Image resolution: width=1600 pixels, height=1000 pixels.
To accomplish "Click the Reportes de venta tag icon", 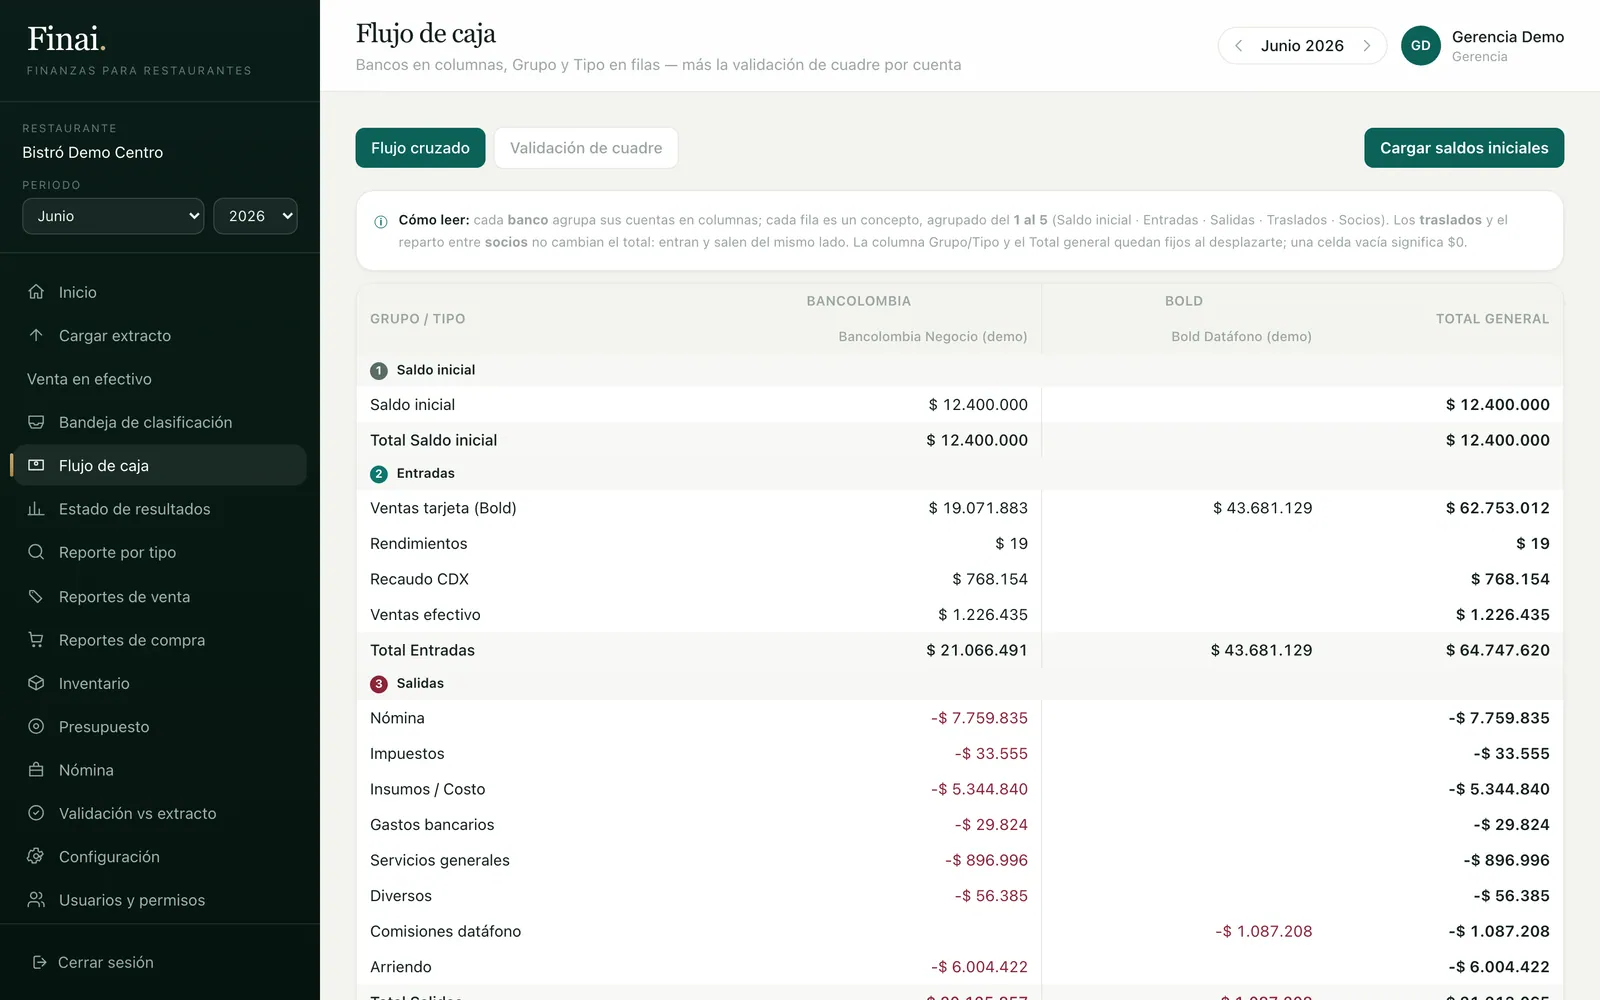I will coord(36,596).
